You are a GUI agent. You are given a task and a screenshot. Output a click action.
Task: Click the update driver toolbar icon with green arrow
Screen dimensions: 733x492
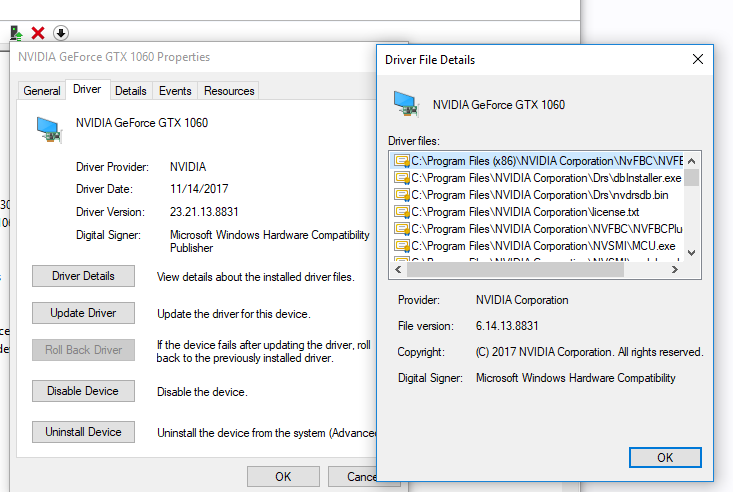point(16,33)
